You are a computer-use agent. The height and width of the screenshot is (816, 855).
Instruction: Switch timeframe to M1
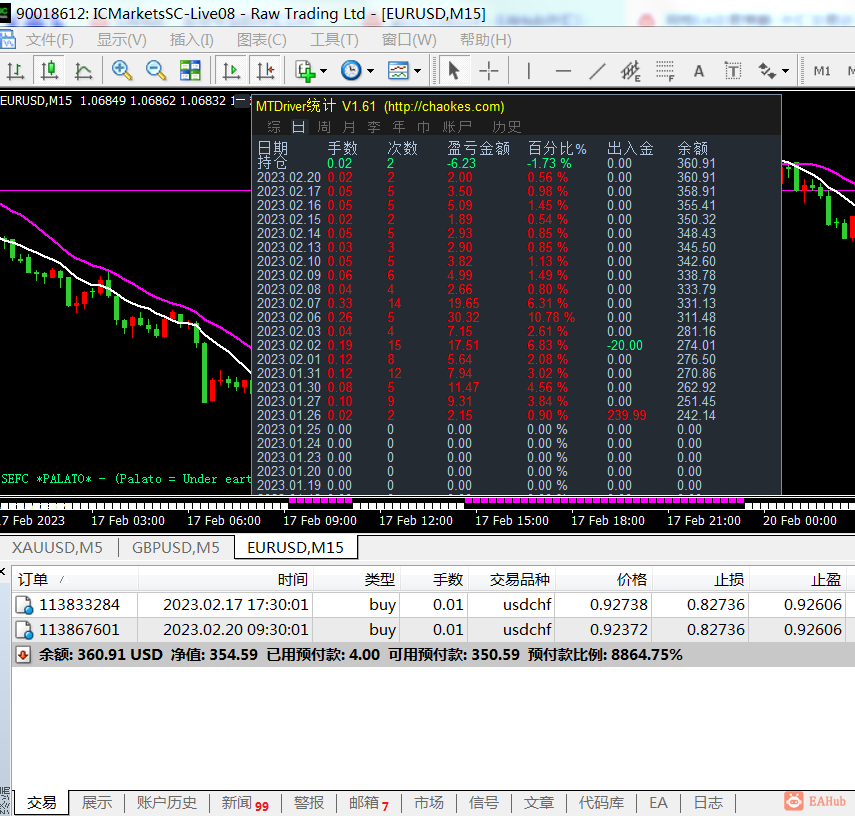822,71
